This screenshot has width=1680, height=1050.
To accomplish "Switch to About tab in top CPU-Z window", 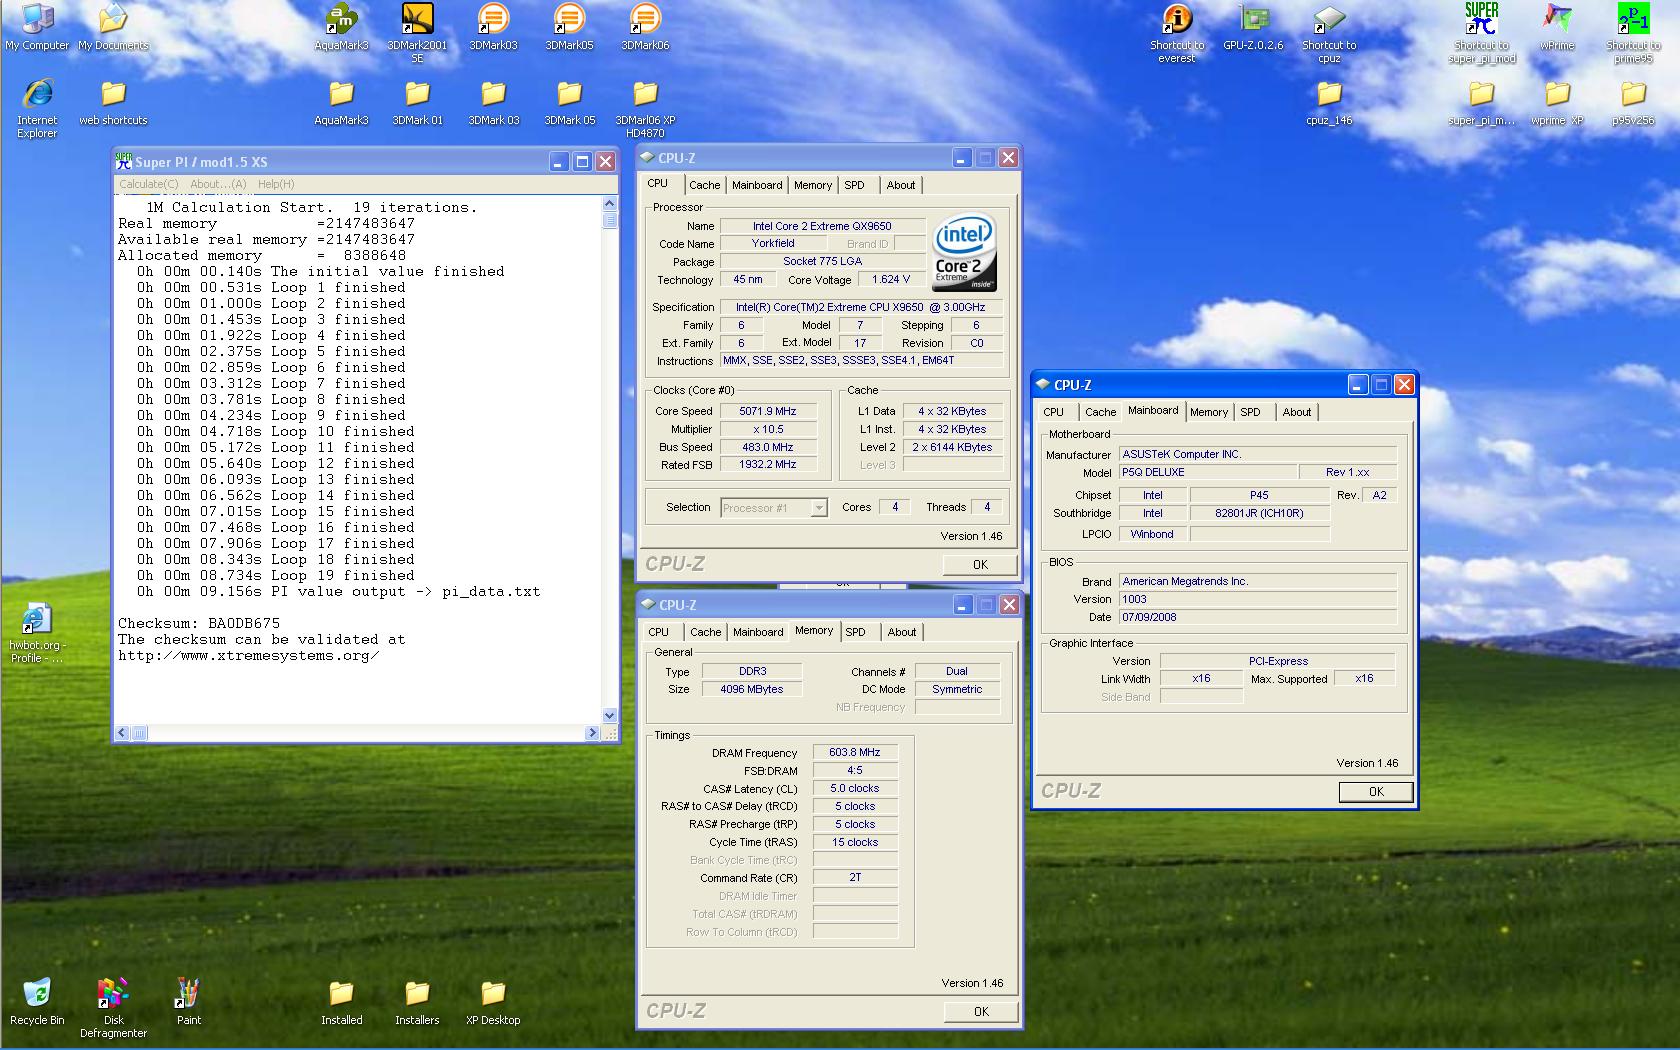I will [901, 185].
